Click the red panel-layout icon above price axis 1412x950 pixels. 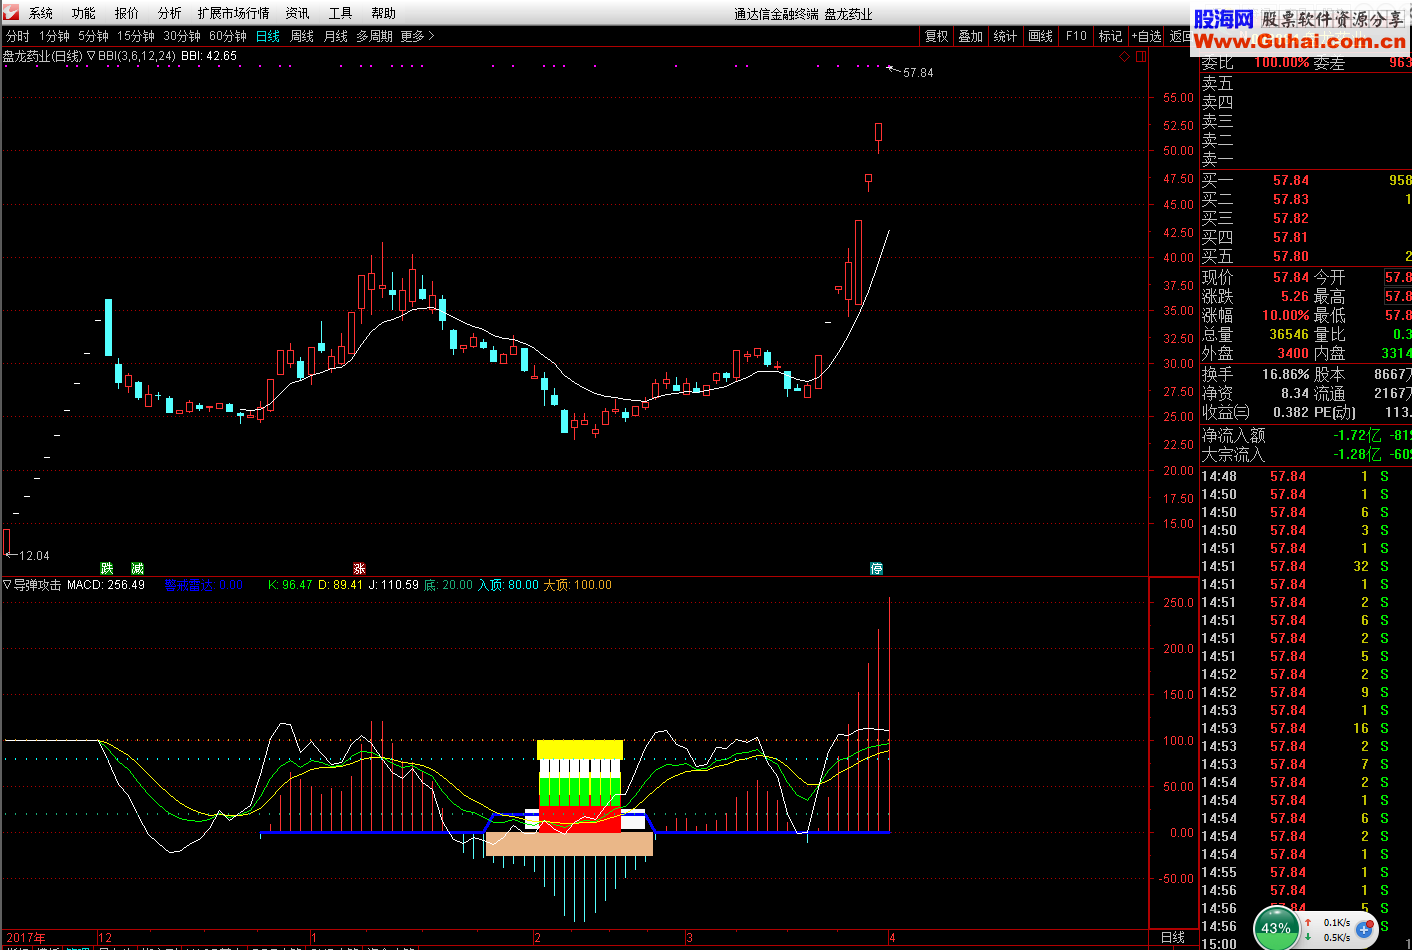[x=1140, y=57]
